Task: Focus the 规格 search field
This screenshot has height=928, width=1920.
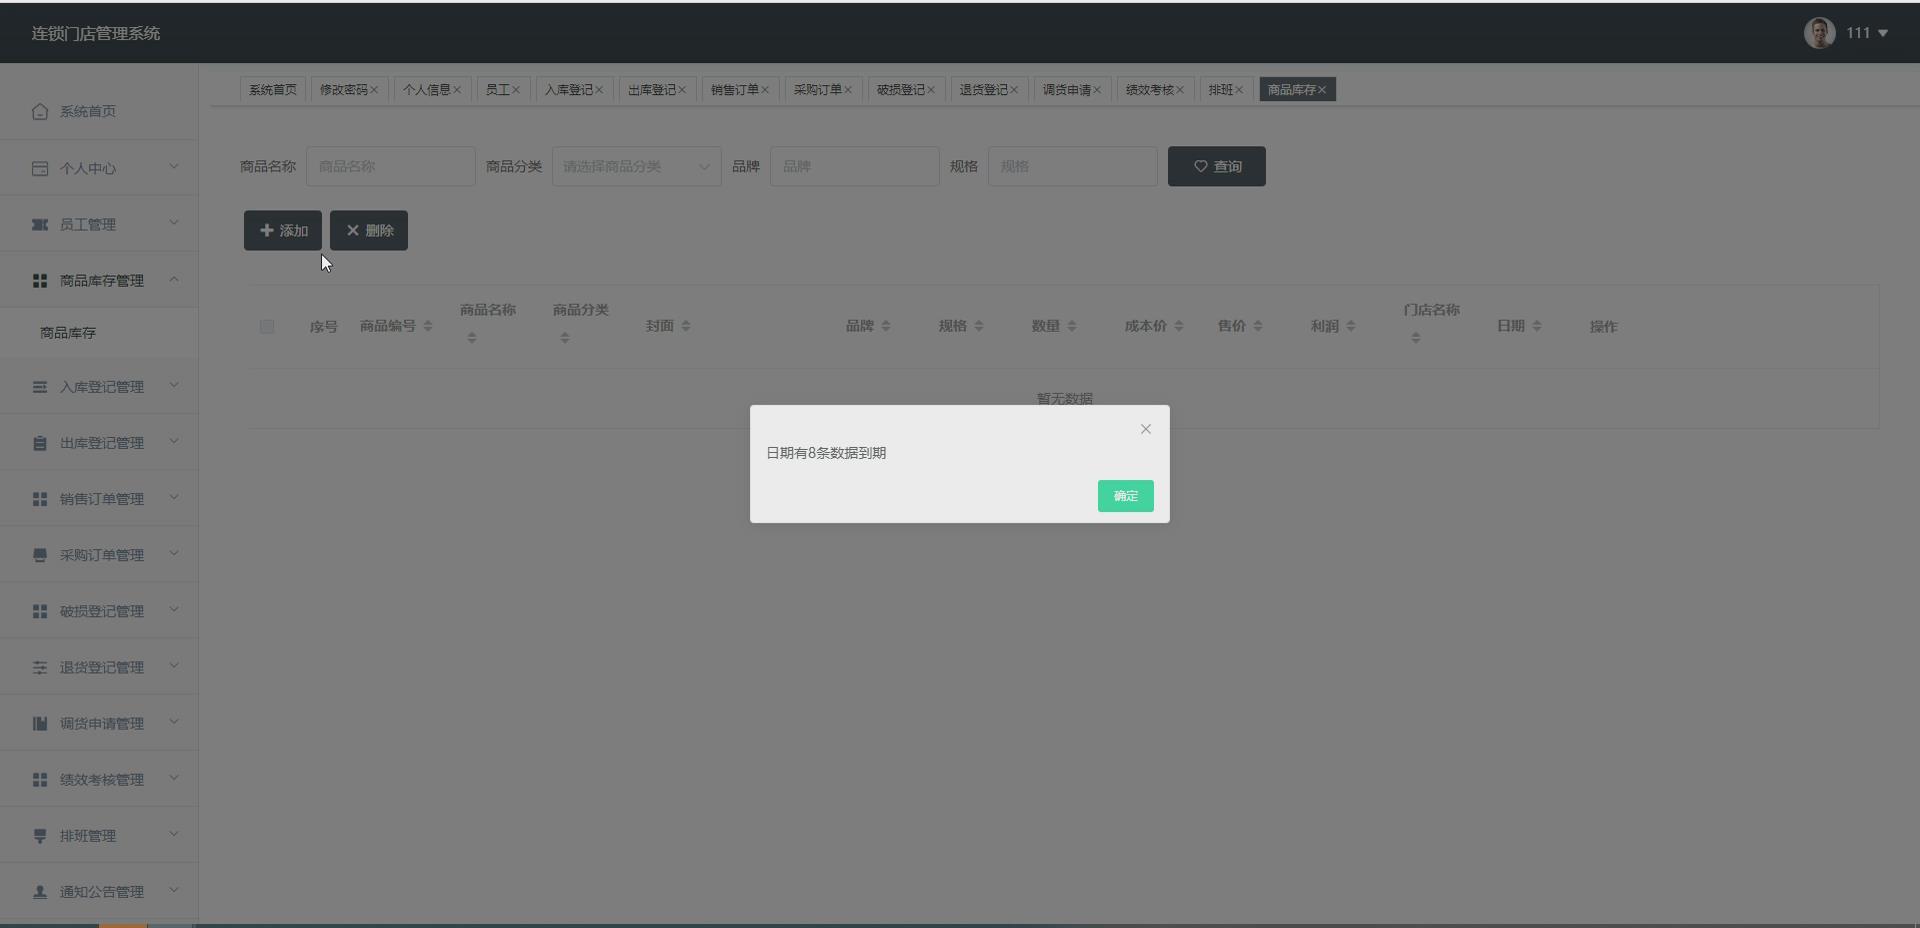Action: [x=1073, y=166]
